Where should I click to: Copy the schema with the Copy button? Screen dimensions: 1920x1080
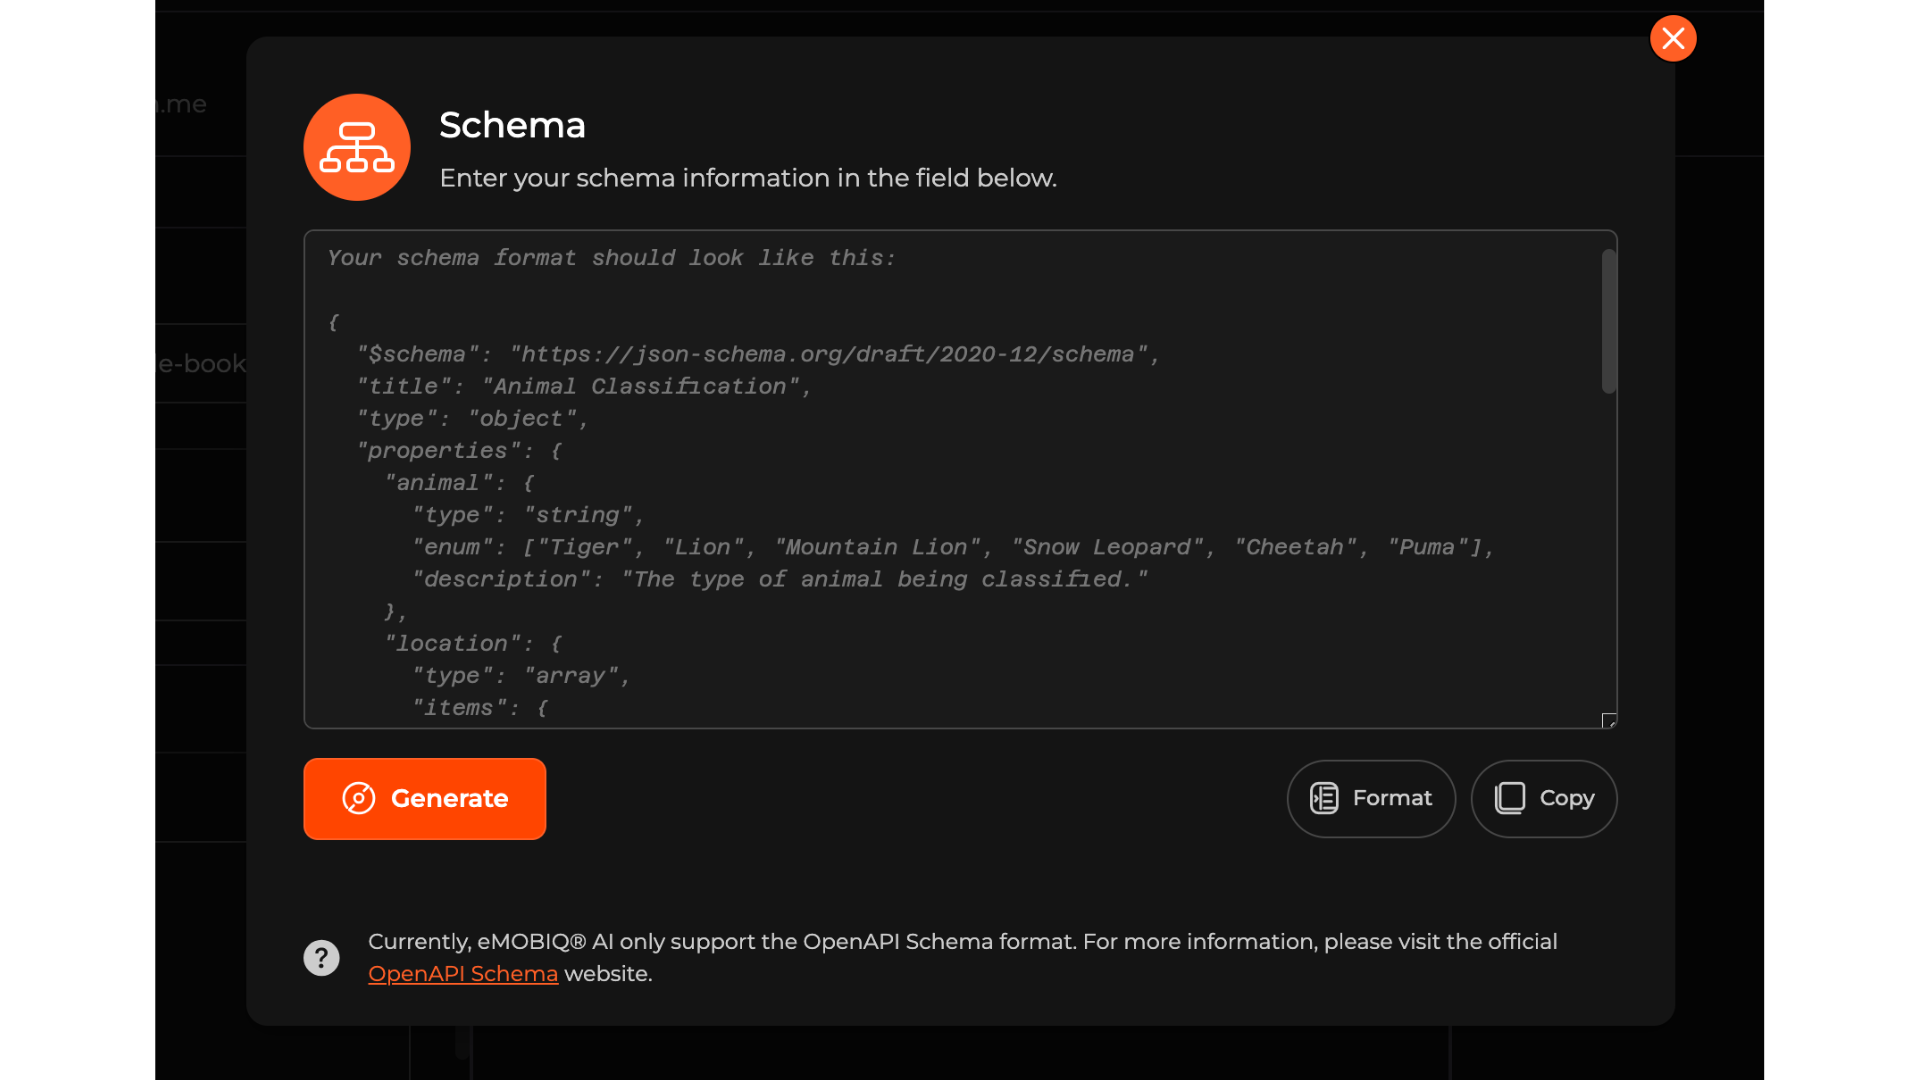(1543, 798)
